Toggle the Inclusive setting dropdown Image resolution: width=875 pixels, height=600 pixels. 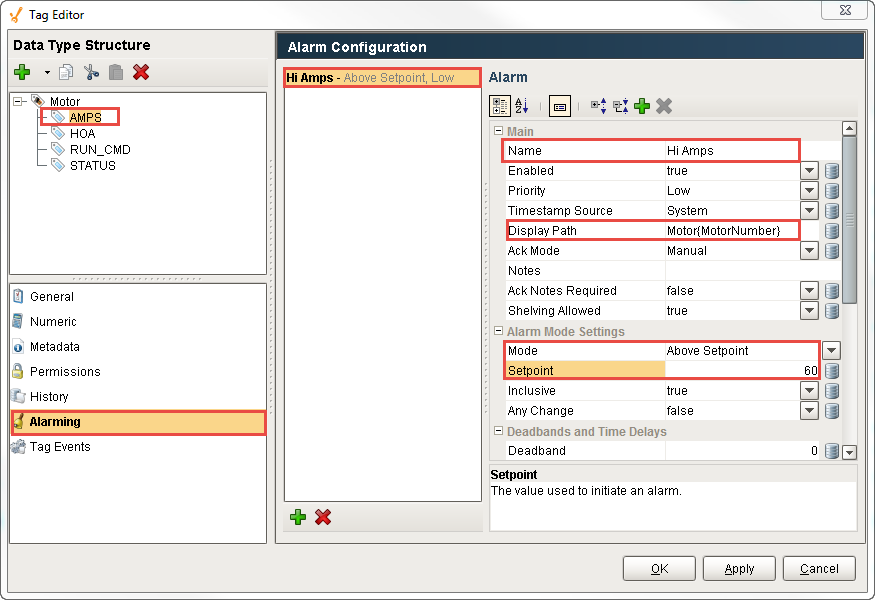click(811, 391)
